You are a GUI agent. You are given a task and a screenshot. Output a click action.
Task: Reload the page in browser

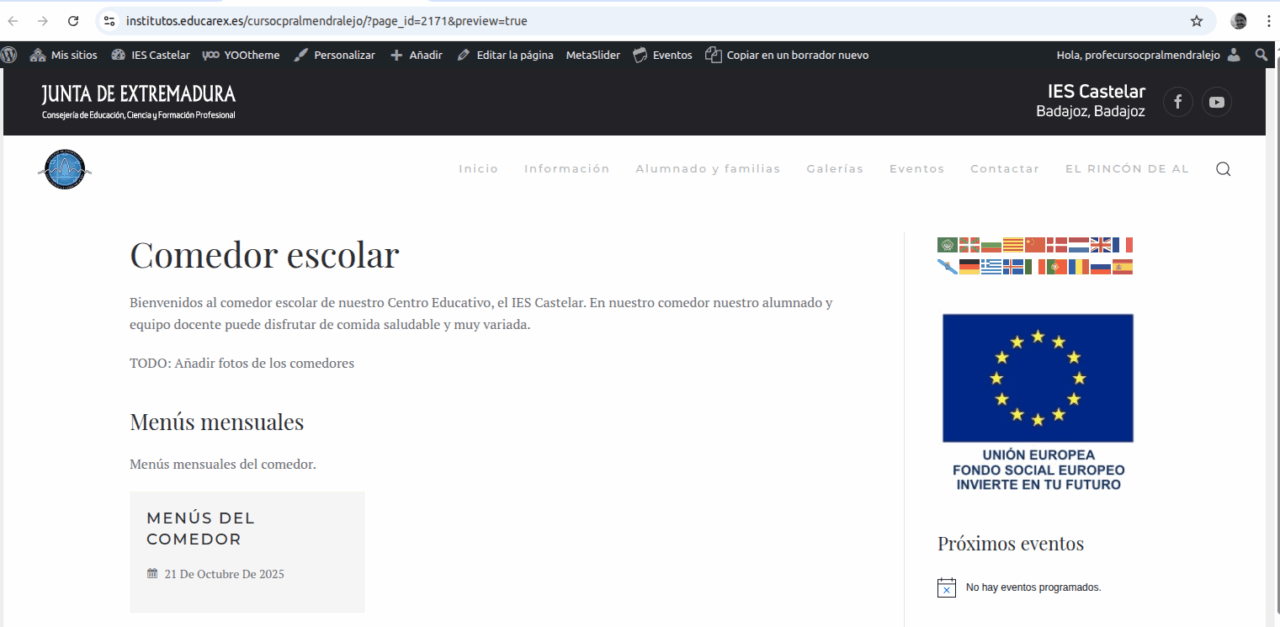(x=73, y=21)
